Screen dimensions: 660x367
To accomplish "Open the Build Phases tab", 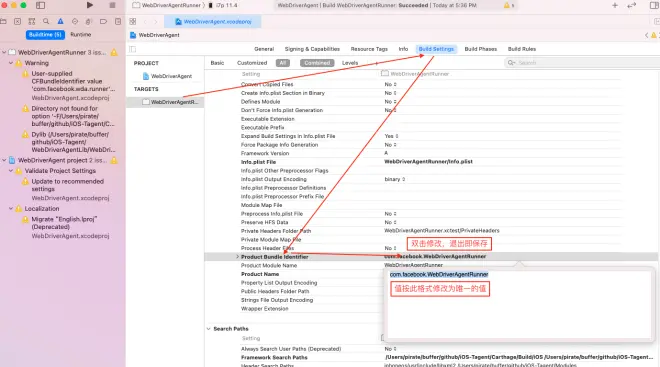I will [x=481, y=49].
